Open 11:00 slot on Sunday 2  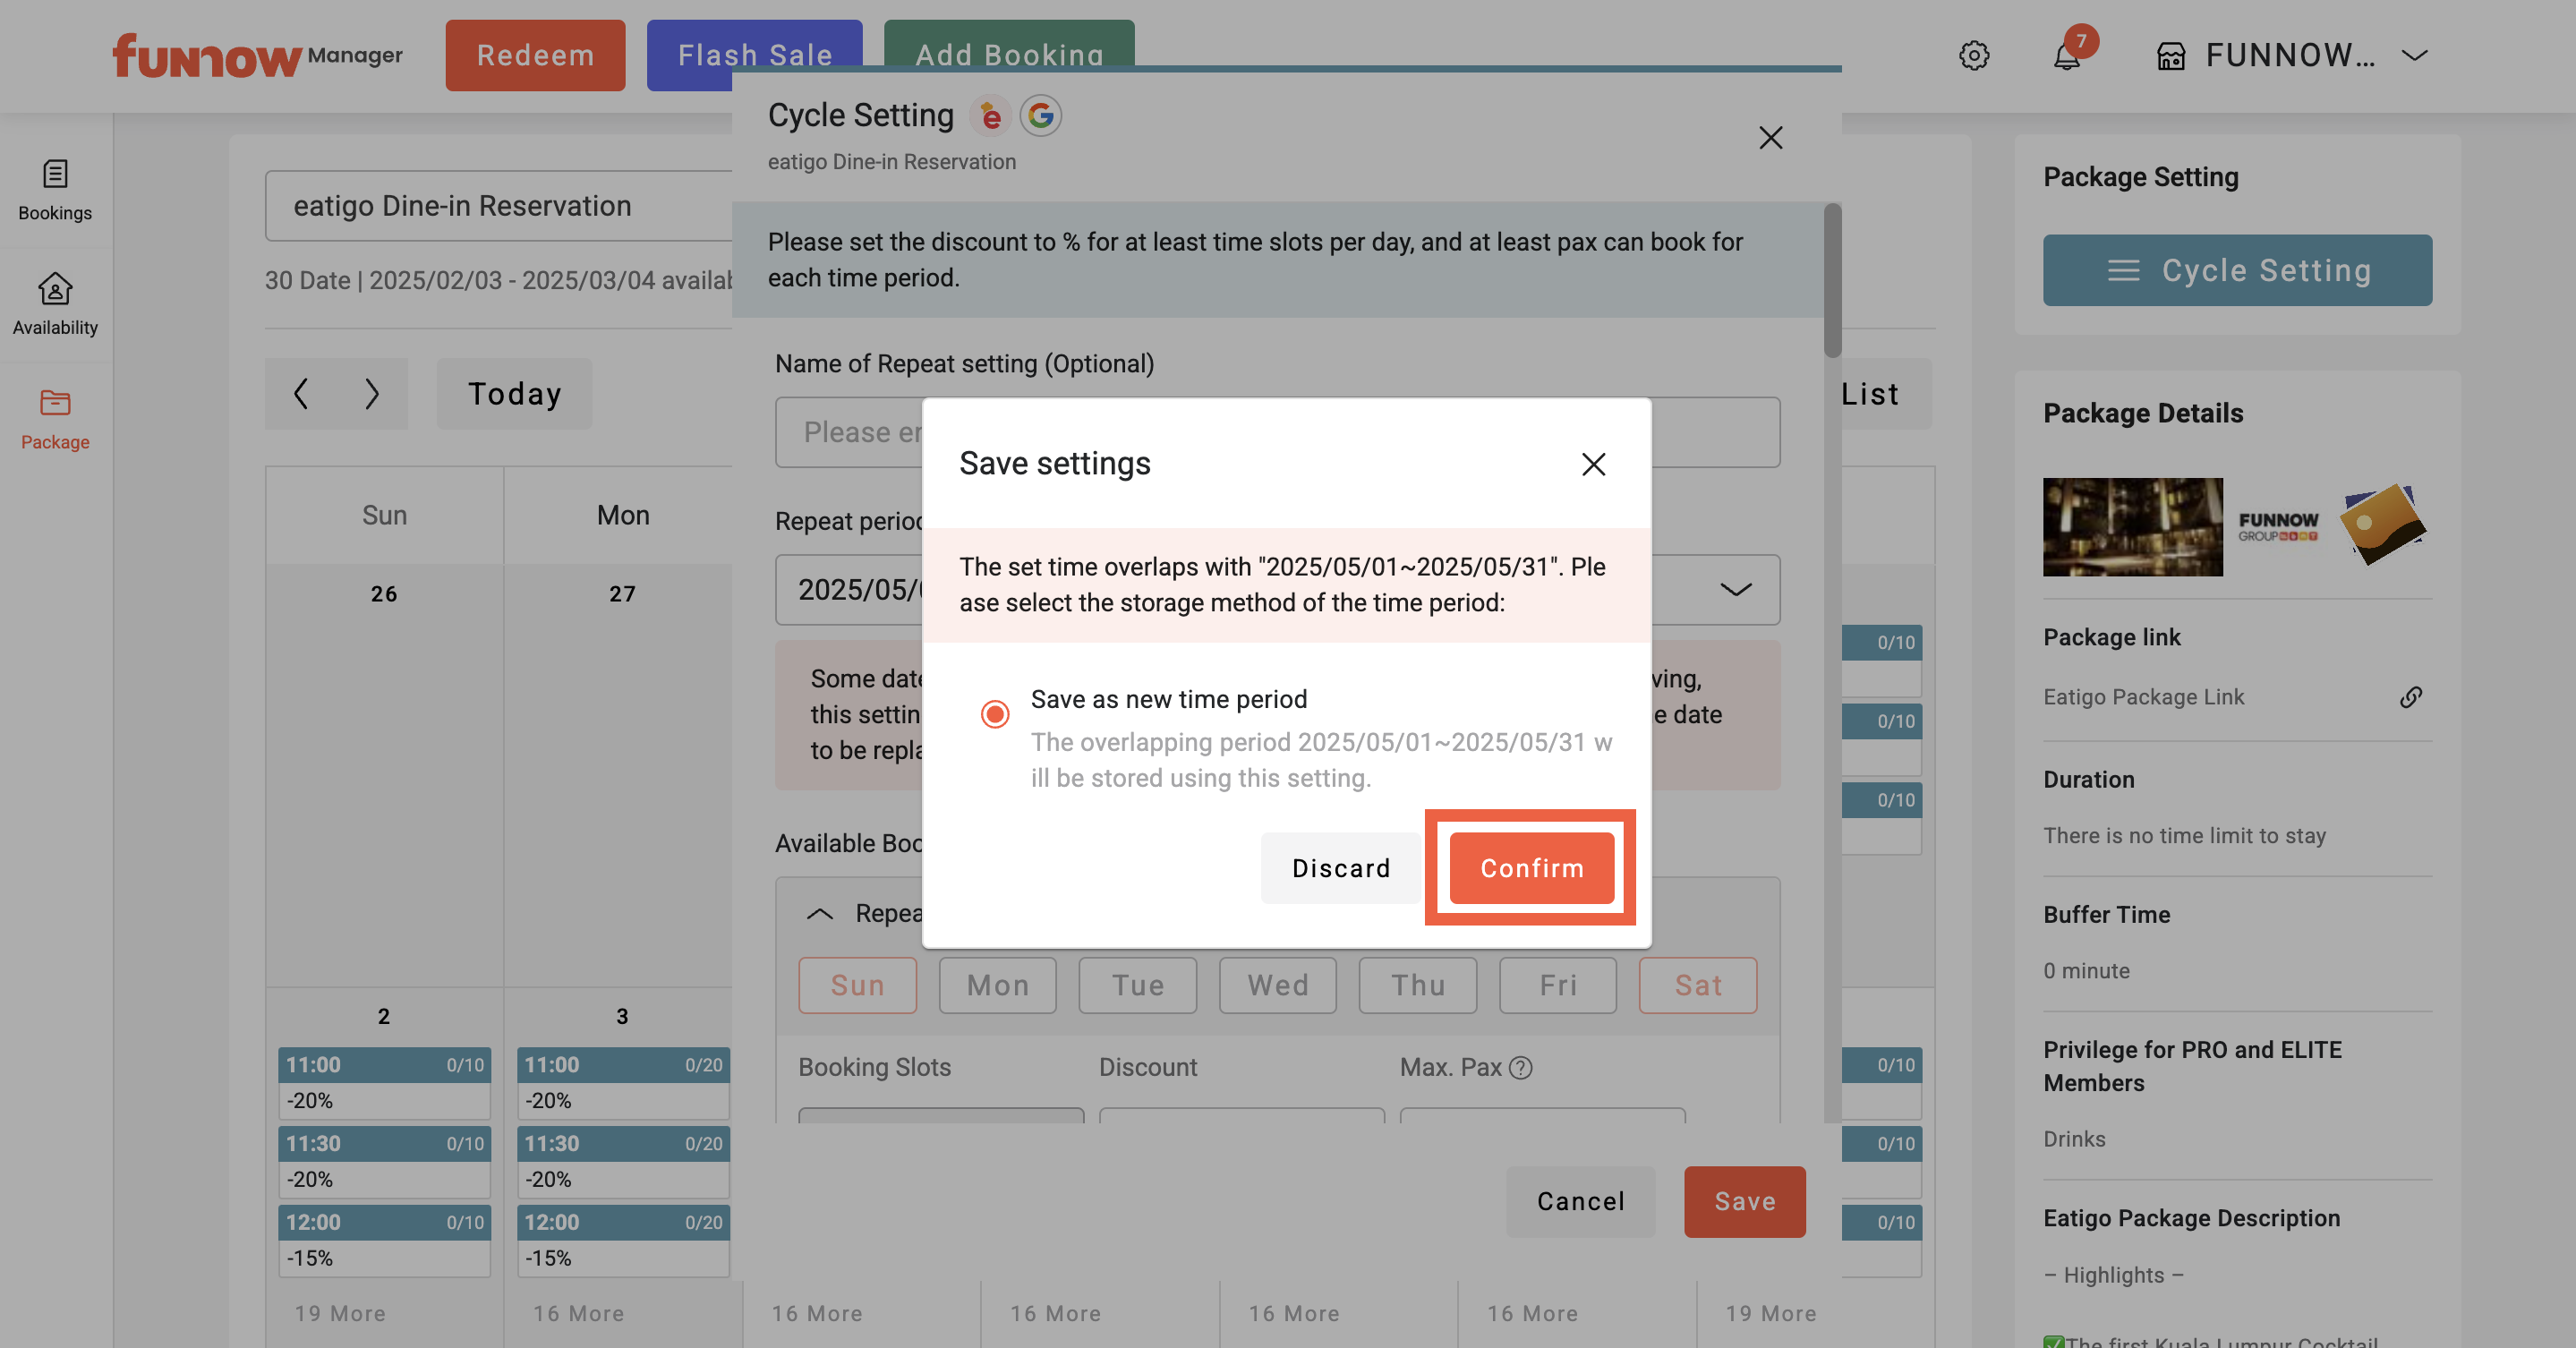pyautogui.click(x=384, y=1083)
